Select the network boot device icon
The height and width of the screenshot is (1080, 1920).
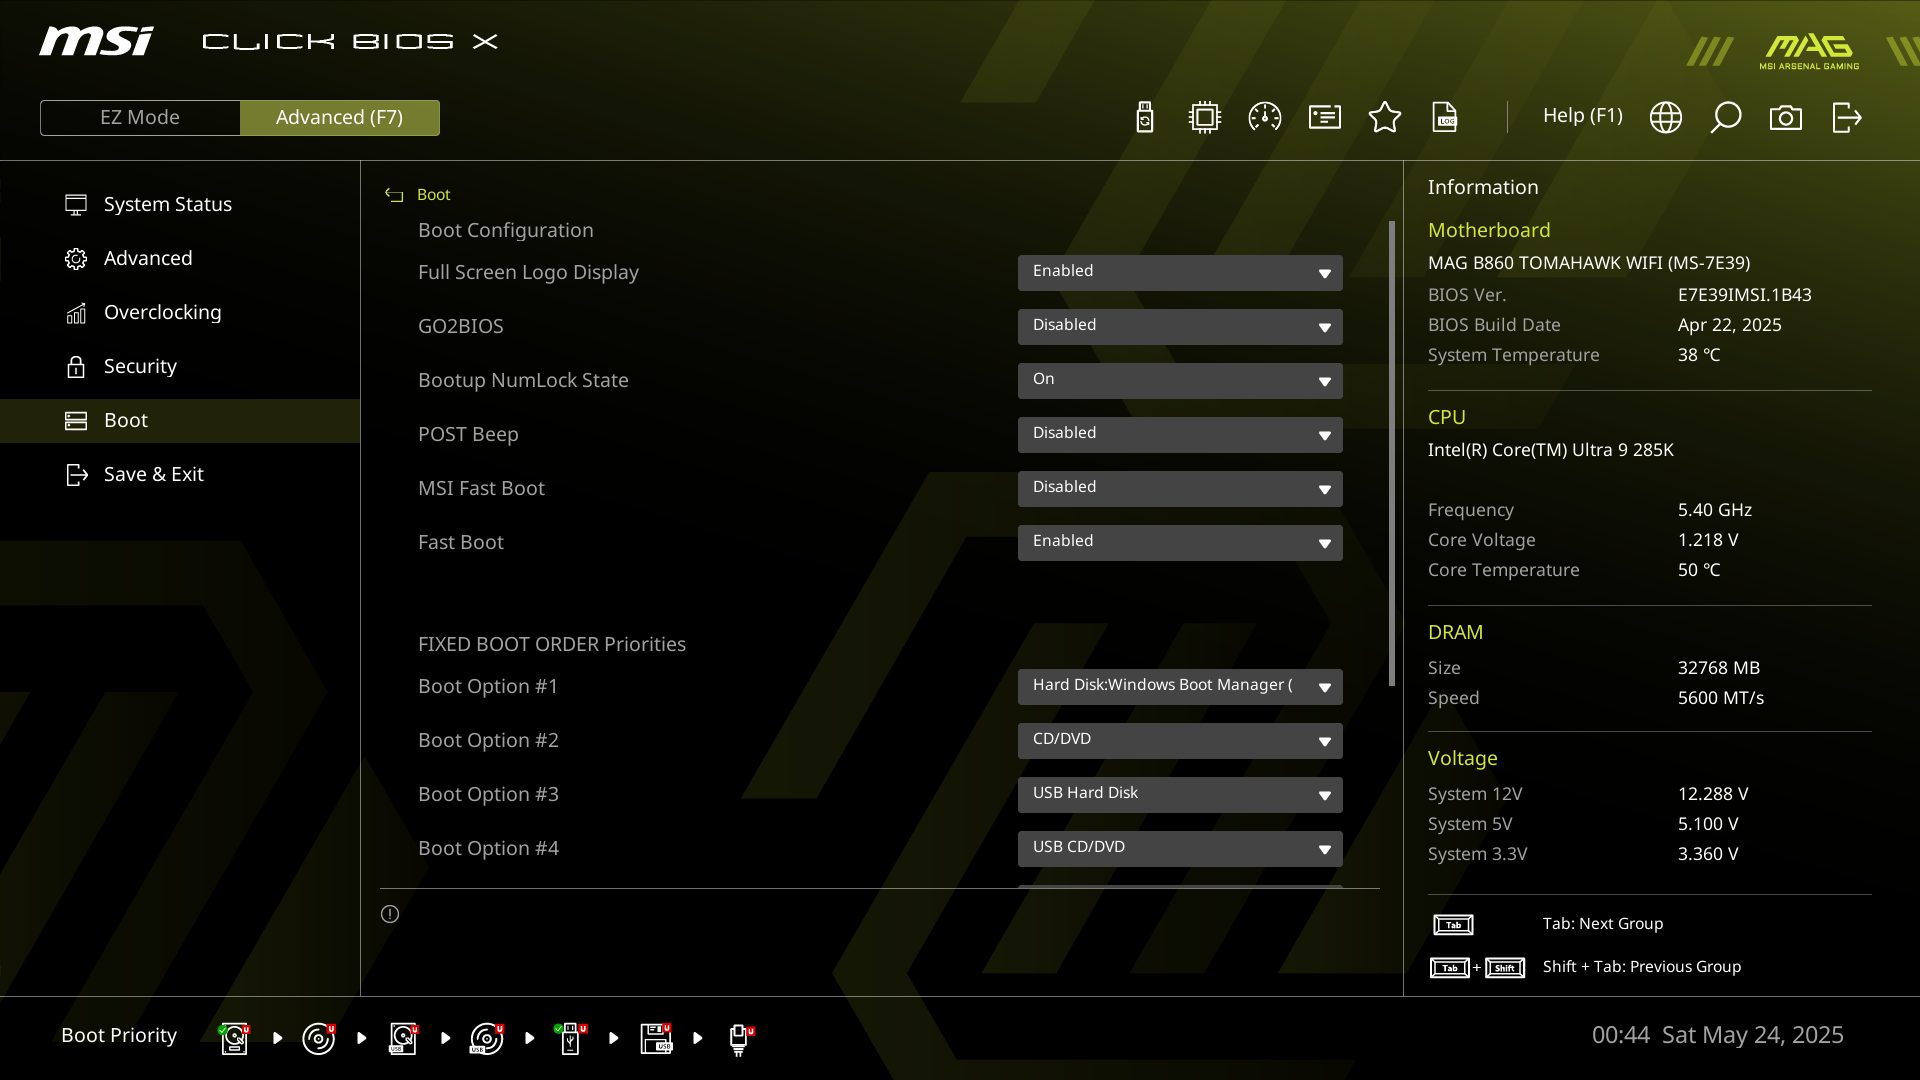[x=739, y=1038]
